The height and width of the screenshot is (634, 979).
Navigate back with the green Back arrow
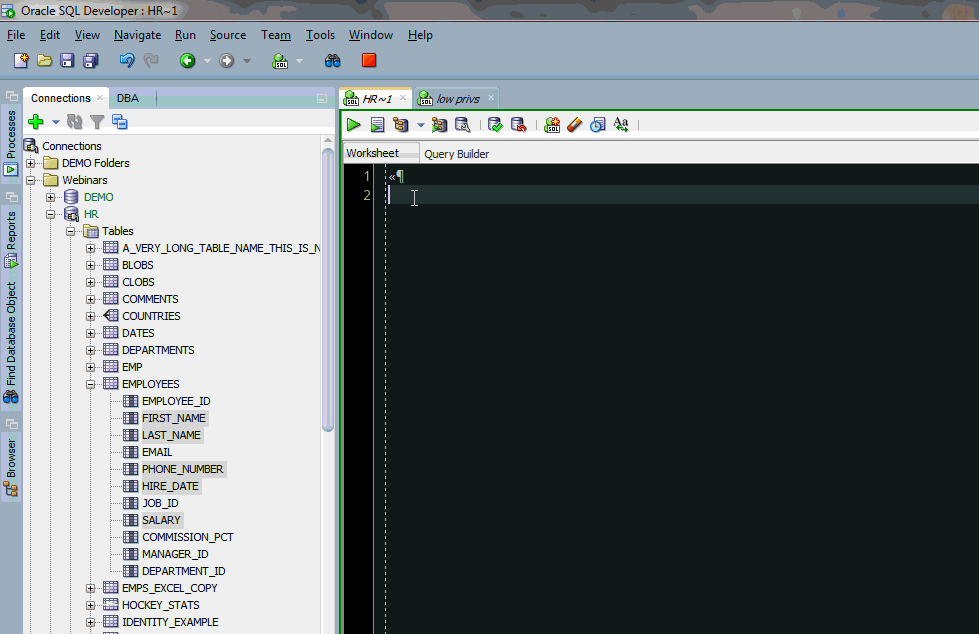[187, 61]
